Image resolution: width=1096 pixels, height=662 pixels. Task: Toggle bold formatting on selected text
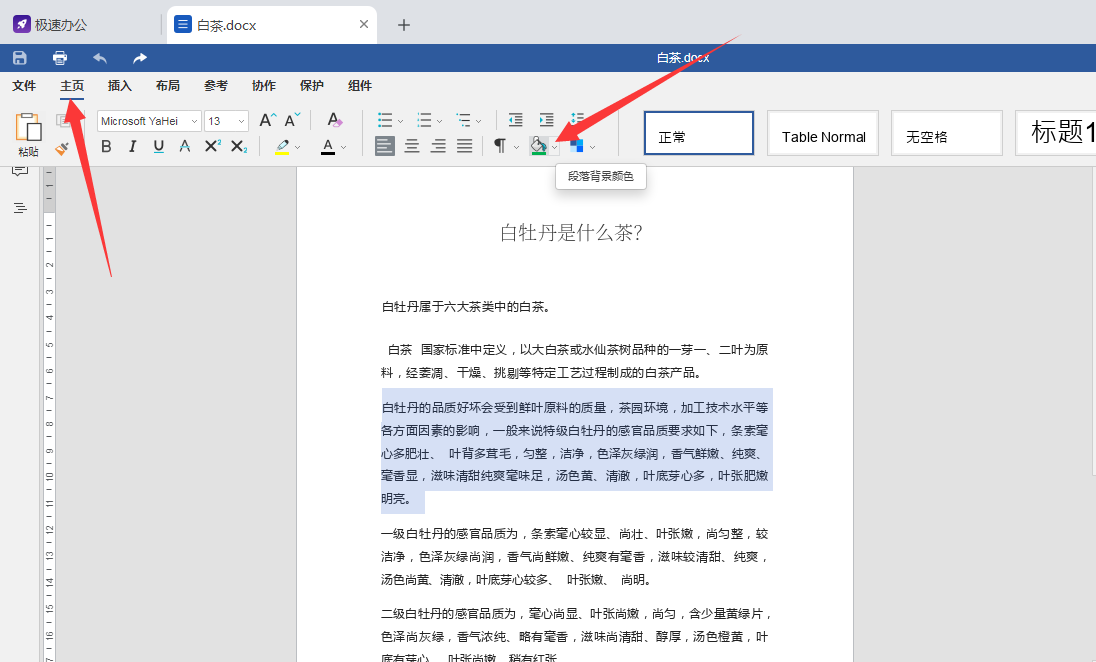click(107, 145)
